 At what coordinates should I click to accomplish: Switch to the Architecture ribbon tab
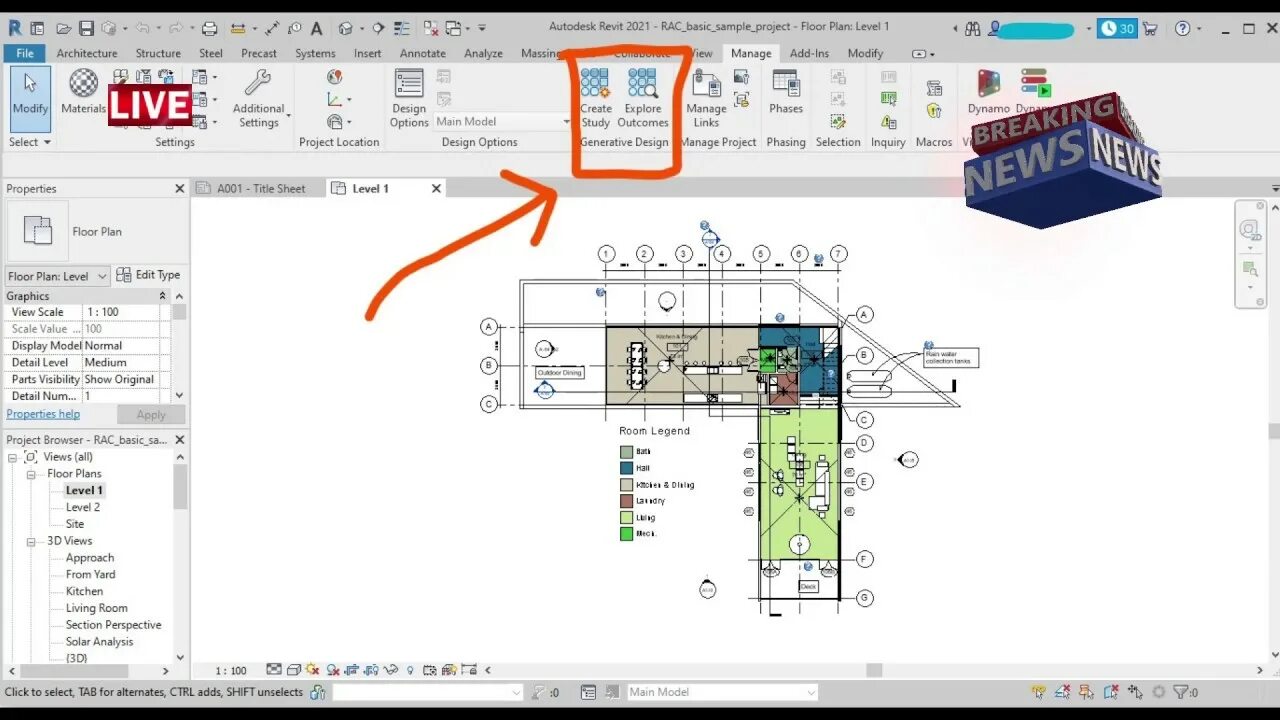click(87, 53)
